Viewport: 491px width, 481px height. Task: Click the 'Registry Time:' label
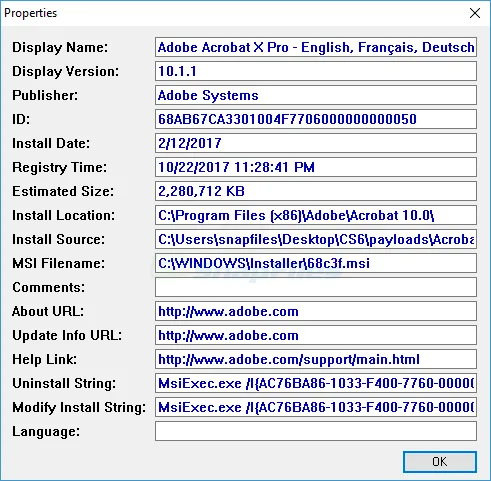click(x=59, y=168)
